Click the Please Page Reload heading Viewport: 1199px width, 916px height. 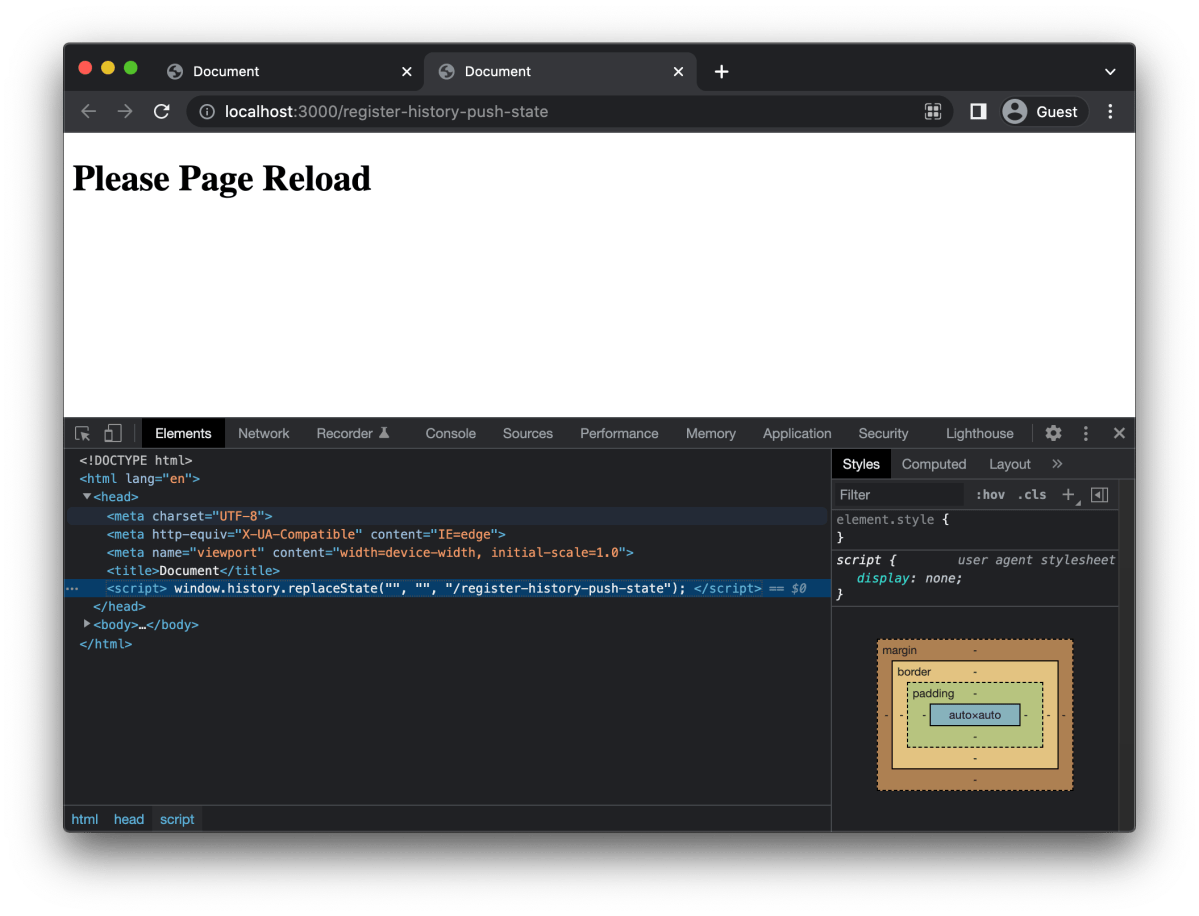222,179
